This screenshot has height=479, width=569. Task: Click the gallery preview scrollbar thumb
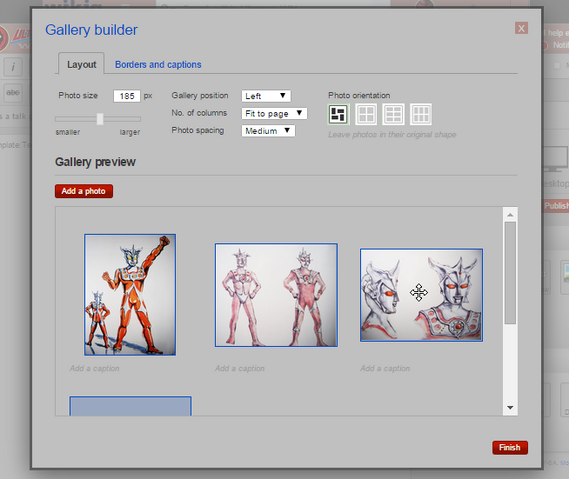510,273
